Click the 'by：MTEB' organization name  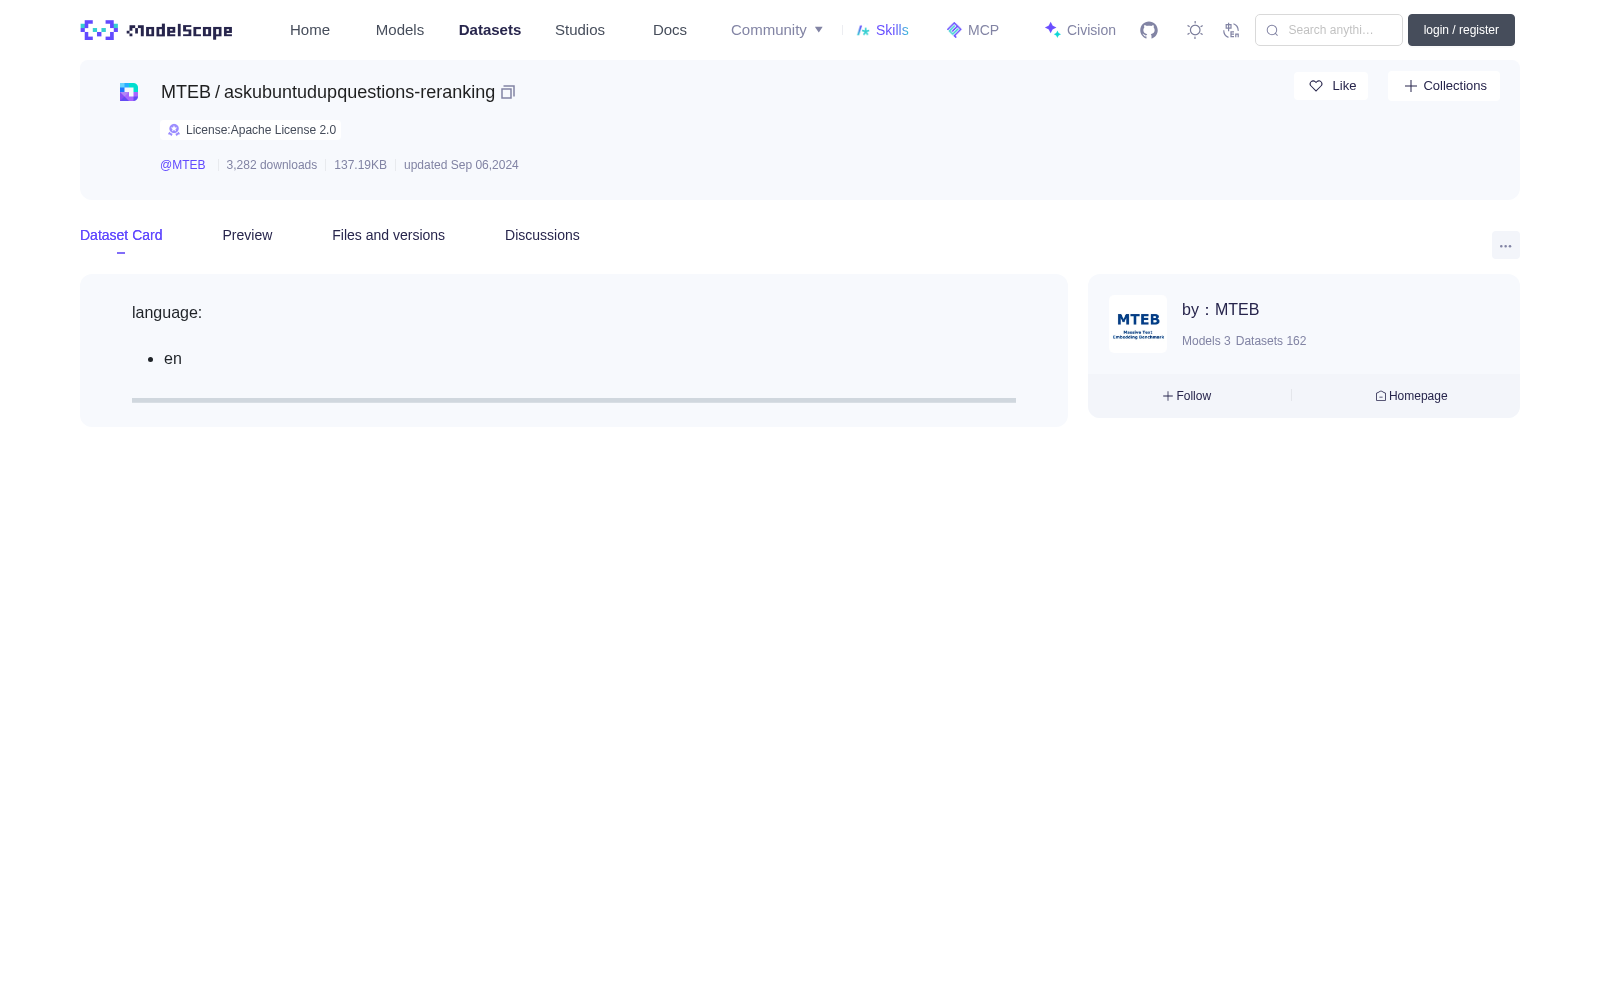(x=1220, y=310)
